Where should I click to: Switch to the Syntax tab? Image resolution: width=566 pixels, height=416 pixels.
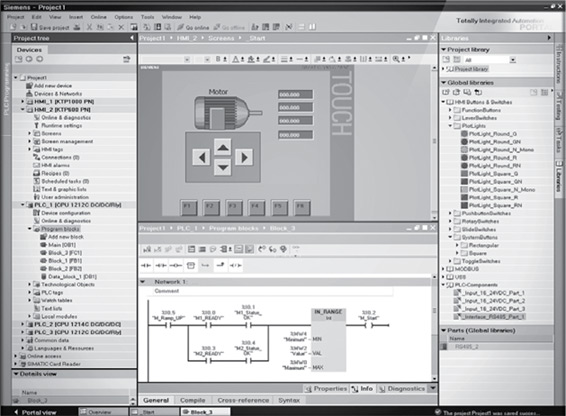[x=289, y=400]
